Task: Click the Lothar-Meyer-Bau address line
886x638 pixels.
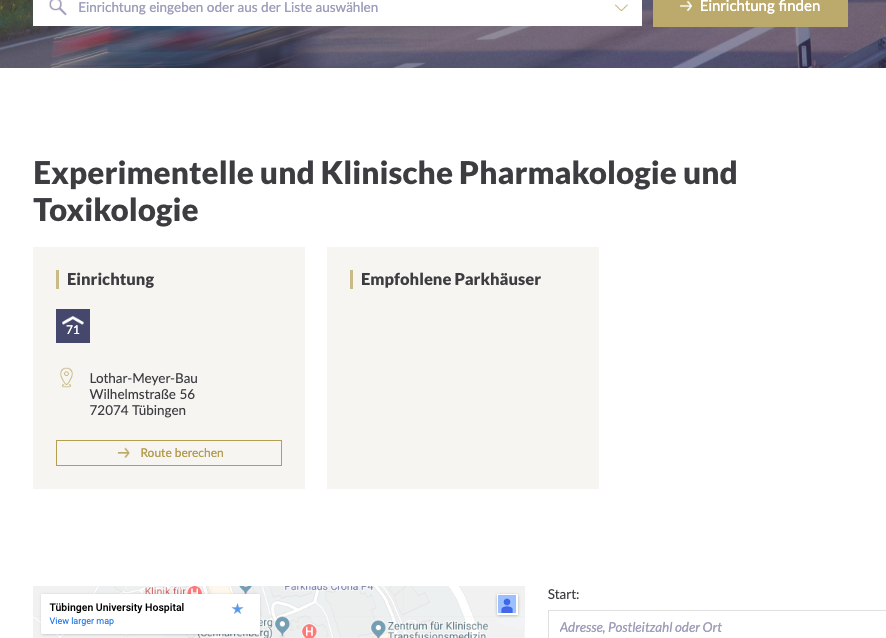Action: pos(144,378)
